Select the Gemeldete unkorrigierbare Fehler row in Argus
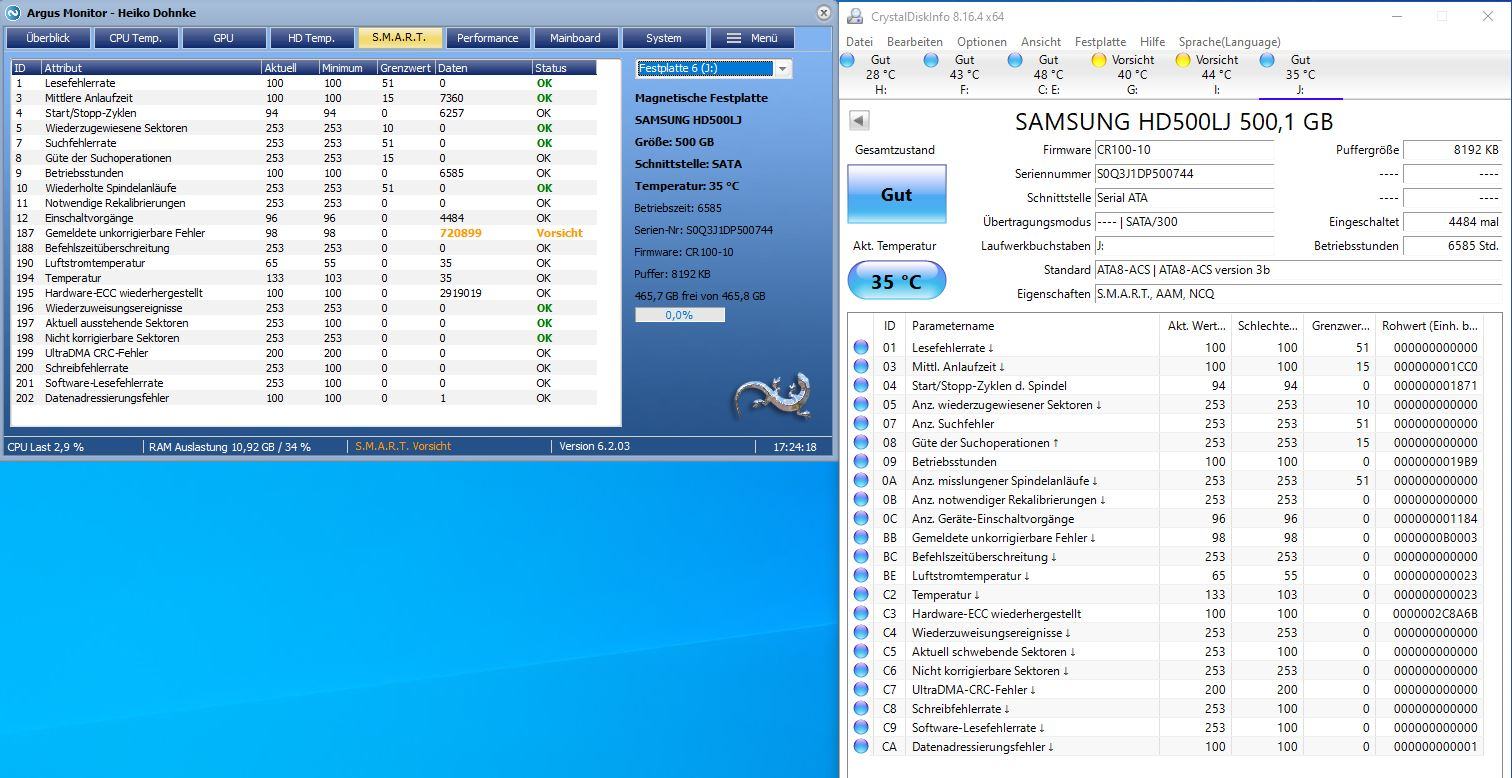Viewport: 1512px width, 778px height. click(x=304, y=233)
